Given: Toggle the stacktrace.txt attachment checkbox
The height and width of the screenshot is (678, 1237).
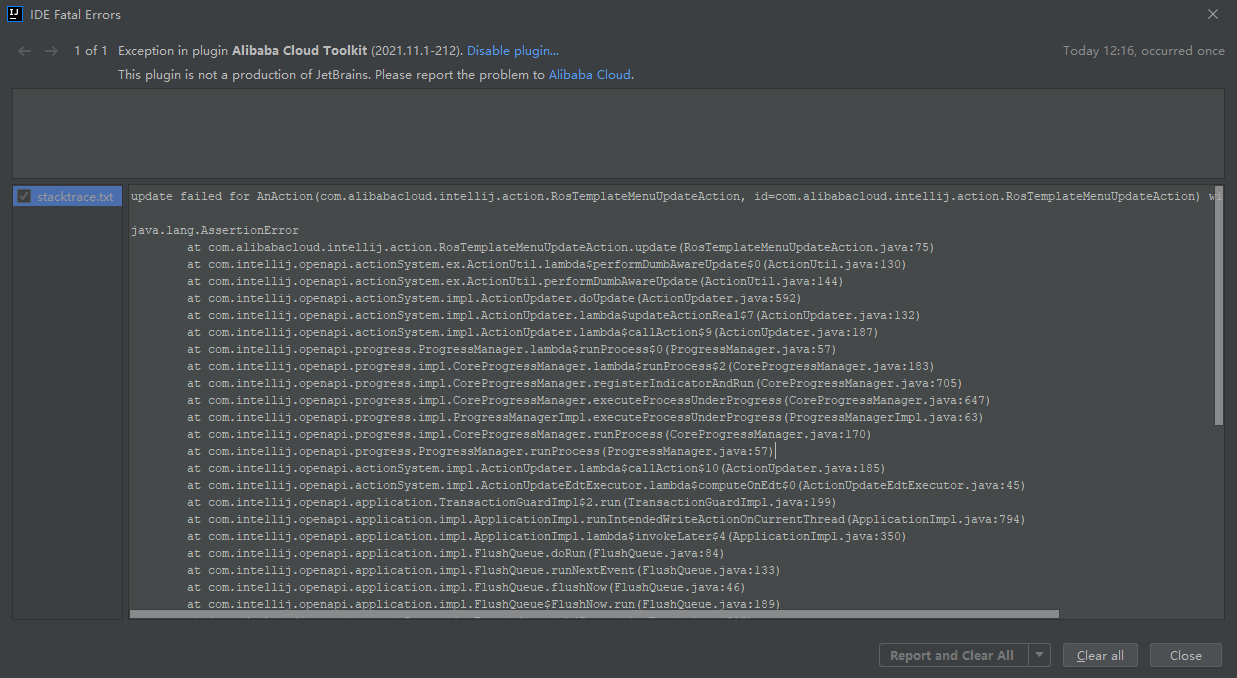Looking at the screenshot, I should point(24,196).
